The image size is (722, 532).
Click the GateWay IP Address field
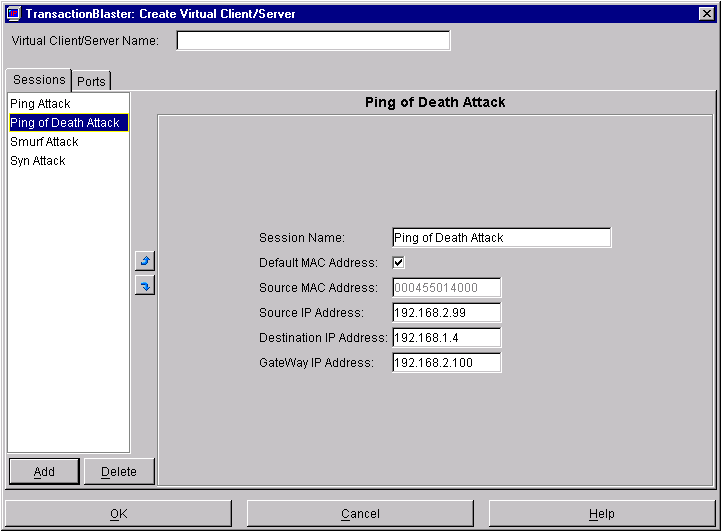click(x=446, y=362)
